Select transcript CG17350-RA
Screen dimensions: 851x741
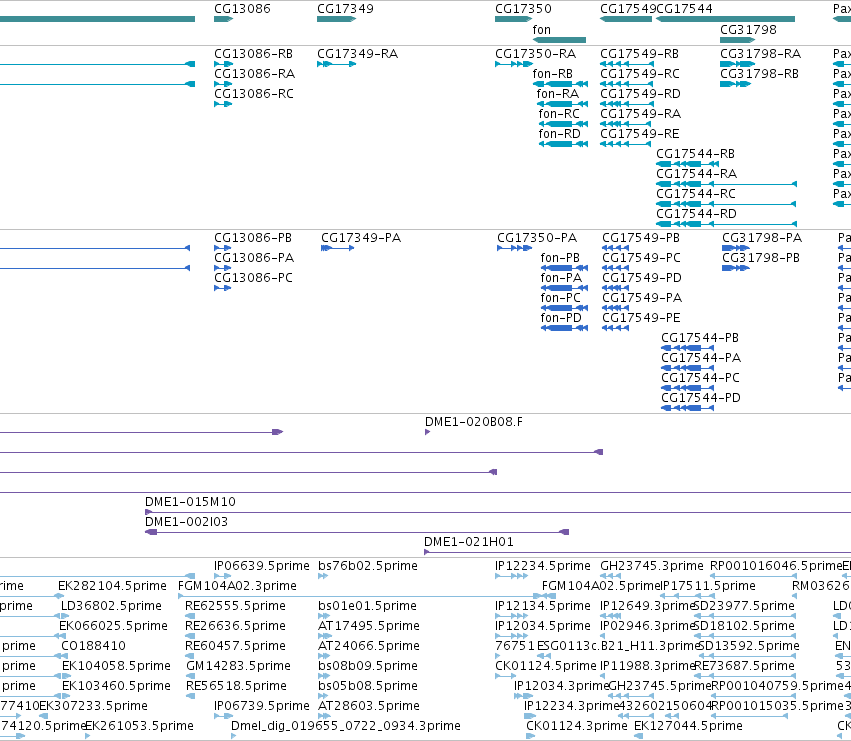536,54
